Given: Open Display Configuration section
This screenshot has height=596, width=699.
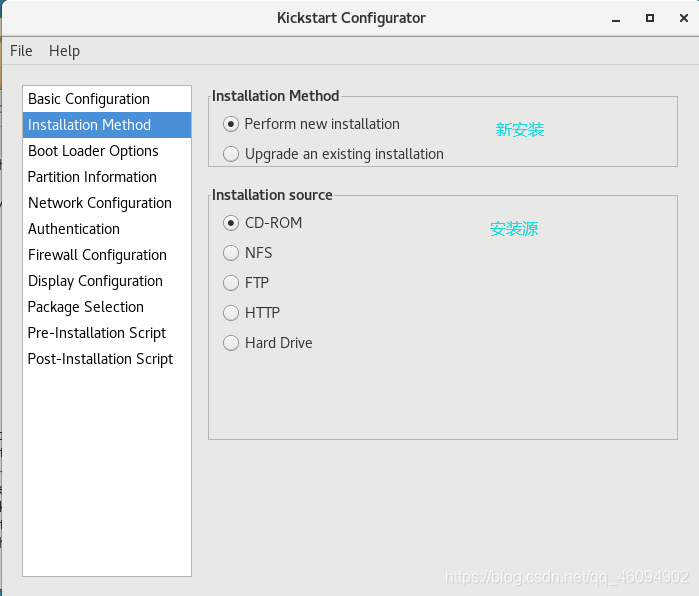Looking at the screenshot, I should click(107, 281).
